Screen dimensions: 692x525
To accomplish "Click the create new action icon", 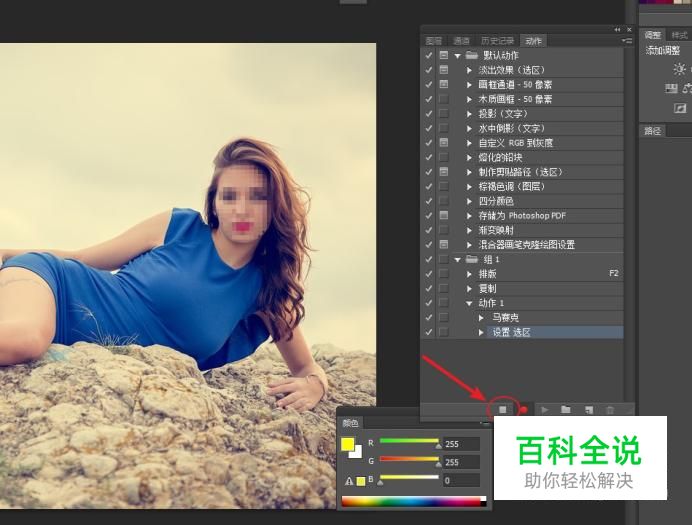I will tap(589, 410).
